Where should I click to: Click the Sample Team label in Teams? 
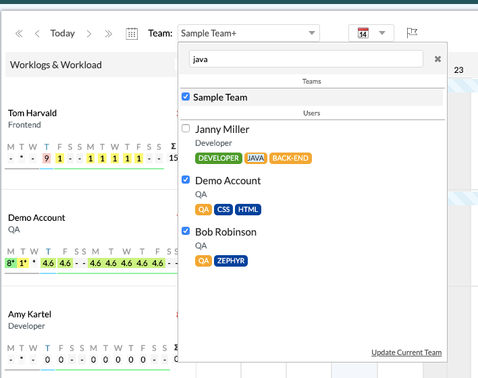click(x=220, y=97)
